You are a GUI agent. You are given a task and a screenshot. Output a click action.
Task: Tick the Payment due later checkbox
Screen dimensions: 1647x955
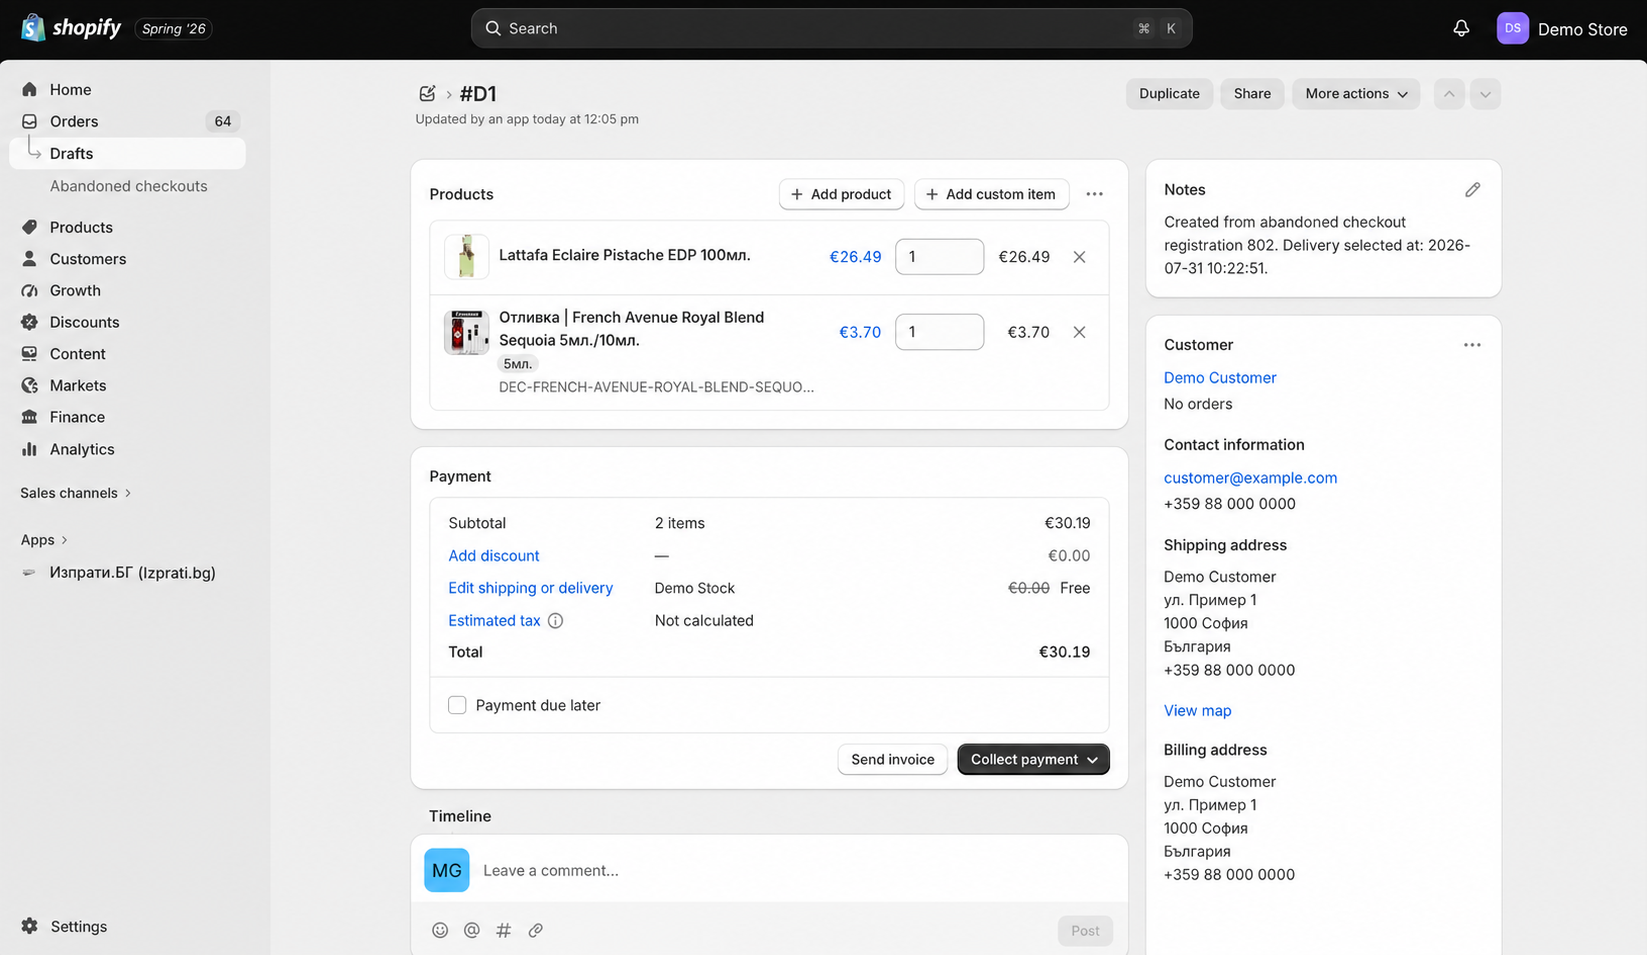tap(457, 705)
